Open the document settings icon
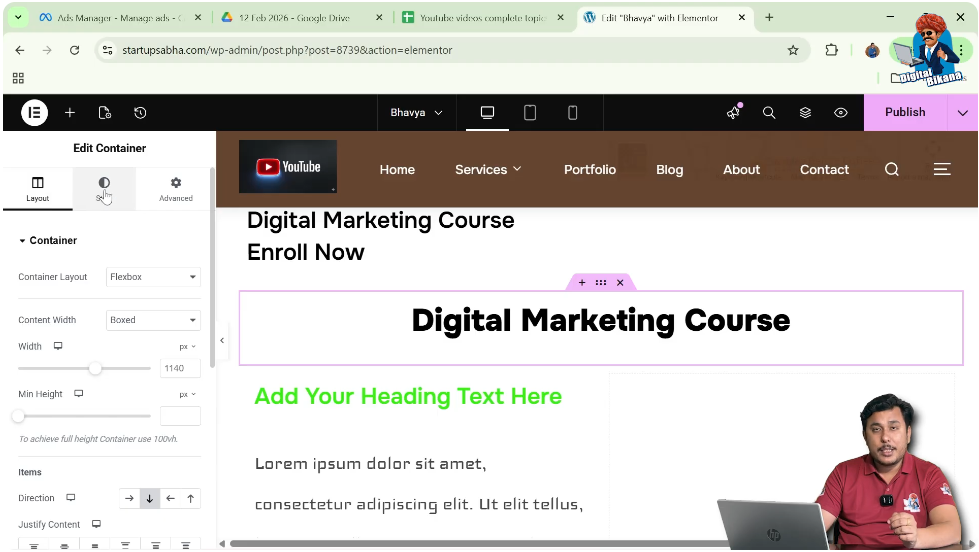The width and height of the screenshot is (979, 552). [105, 113]
